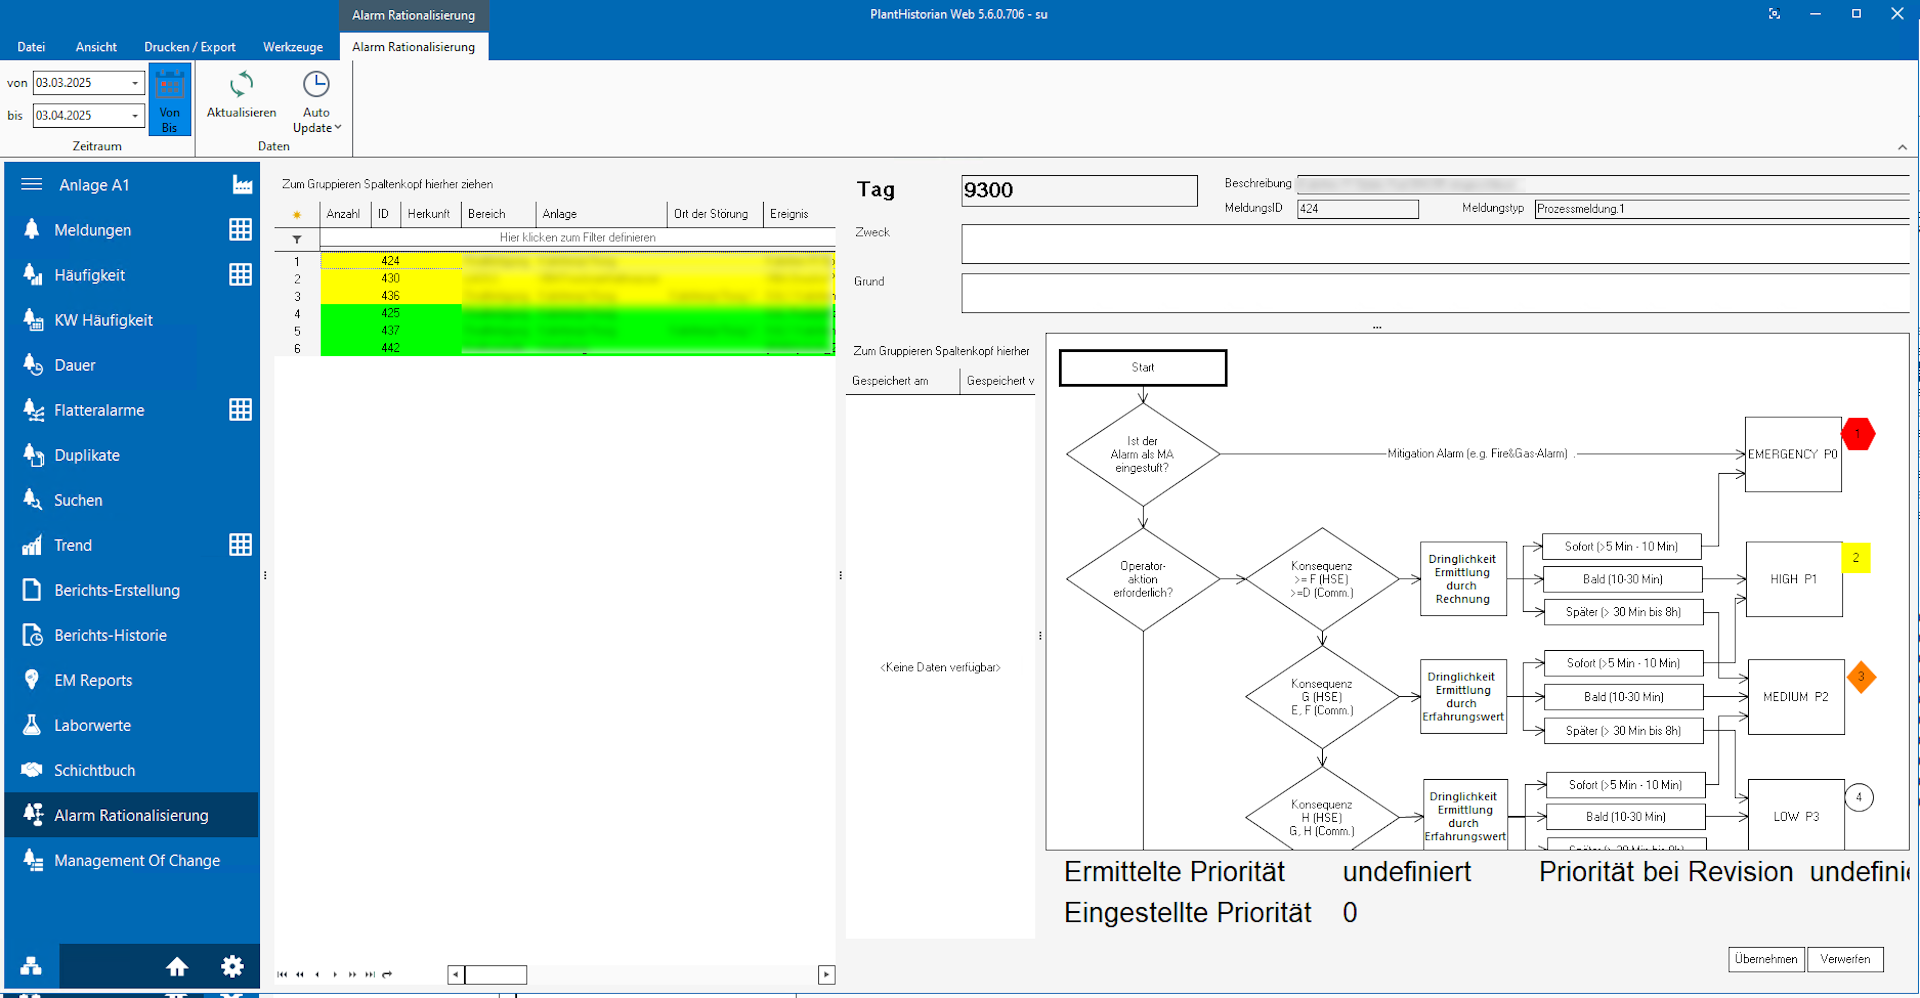Select Management Of Change in sidebar

tap(137, 861)
